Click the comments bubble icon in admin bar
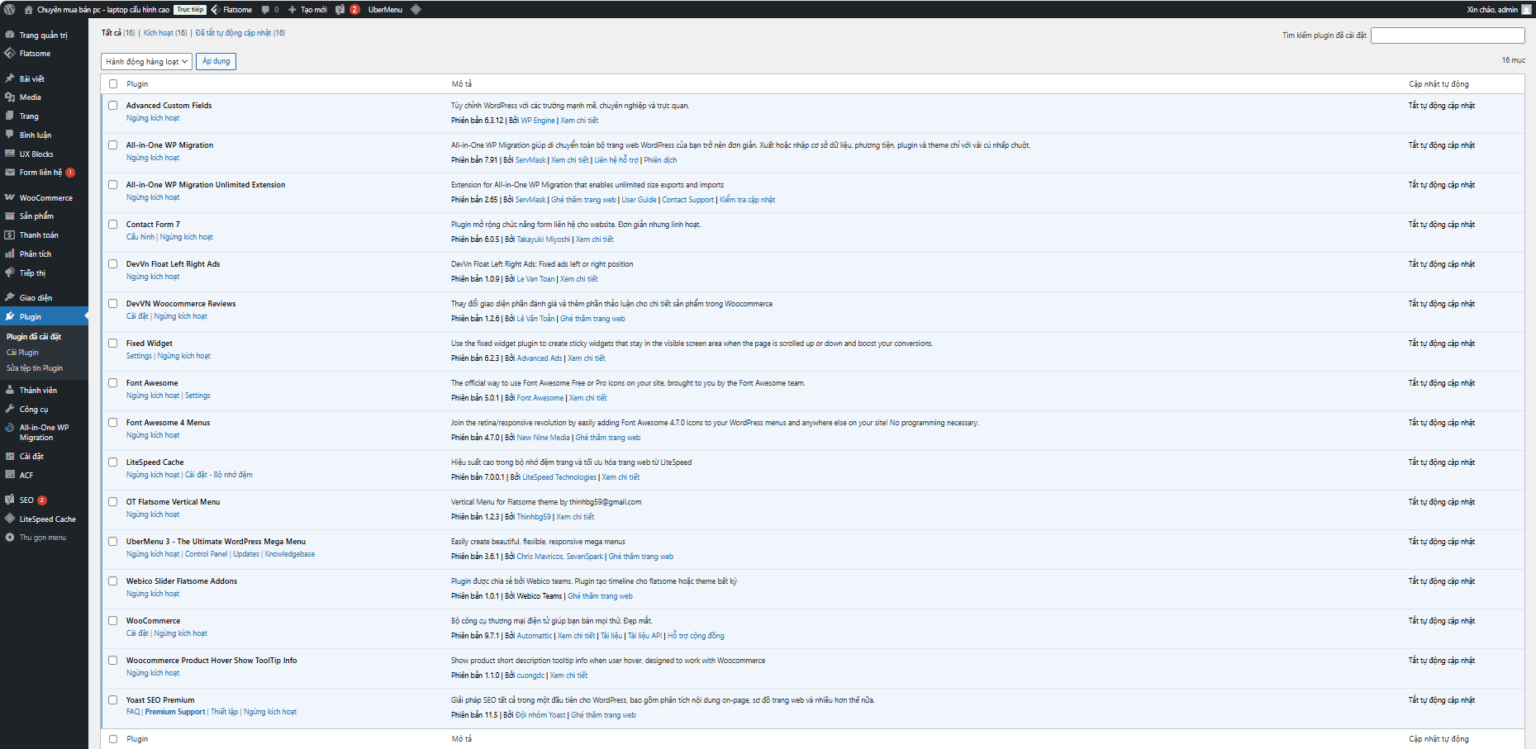Viewport: 1536px width, 749px height. tap(265, 9)
